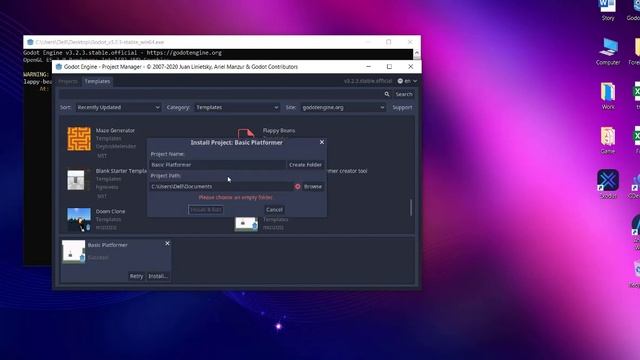Click the globe language icon
The height and width of the screenshot is (360, 640).
pos(400,81)
